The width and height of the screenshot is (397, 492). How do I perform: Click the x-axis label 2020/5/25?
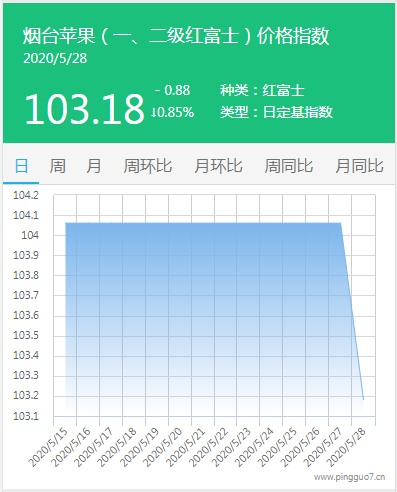click(277, 448)
